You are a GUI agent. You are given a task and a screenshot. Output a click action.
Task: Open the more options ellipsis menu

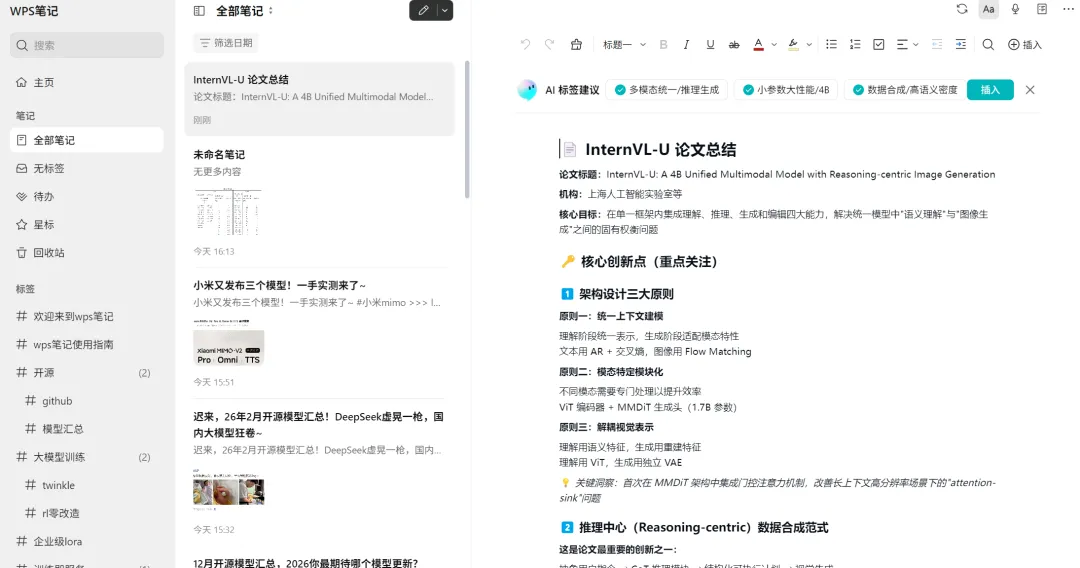click(x=1068, y=9)
